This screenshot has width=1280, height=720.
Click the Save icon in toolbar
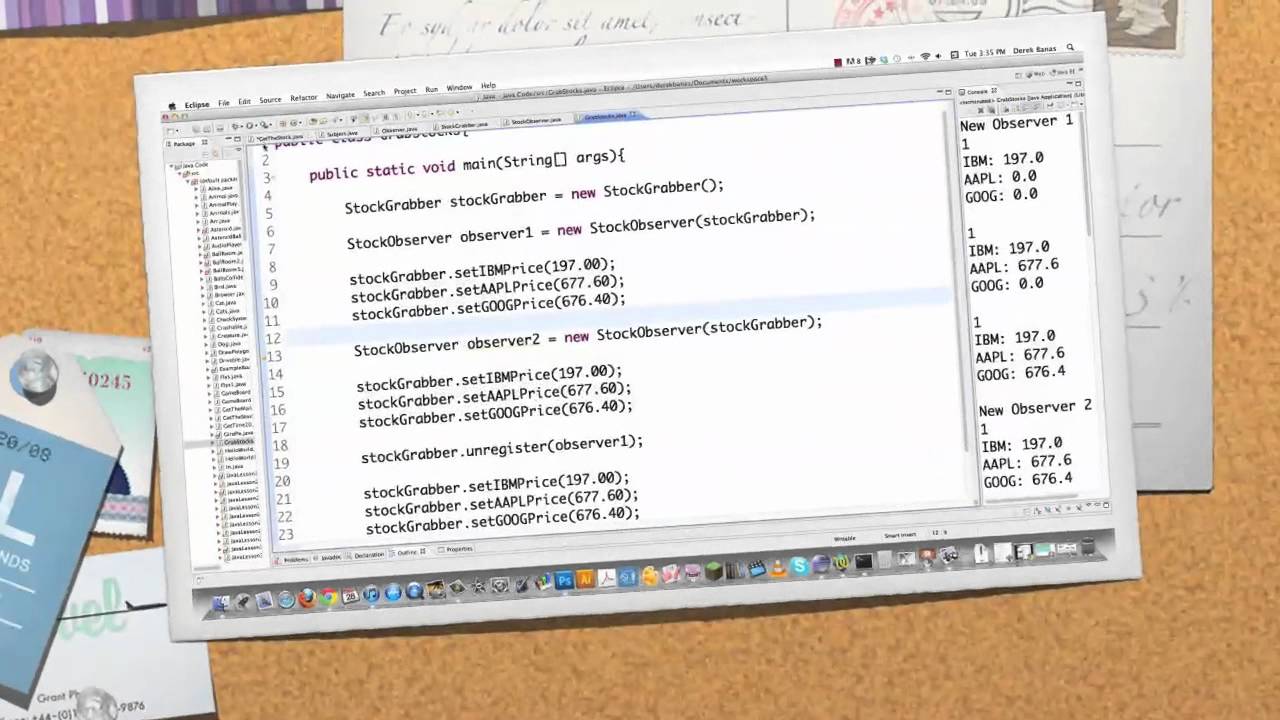(x=196, y=128)
